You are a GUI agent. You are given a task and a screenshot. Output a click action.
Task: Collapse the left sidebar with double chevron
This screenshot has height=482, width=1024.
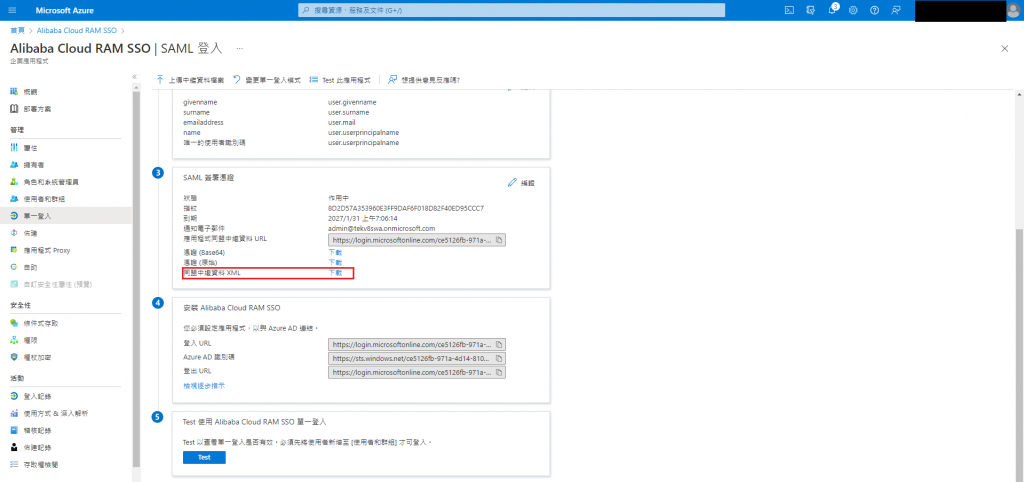coord(135,76)
